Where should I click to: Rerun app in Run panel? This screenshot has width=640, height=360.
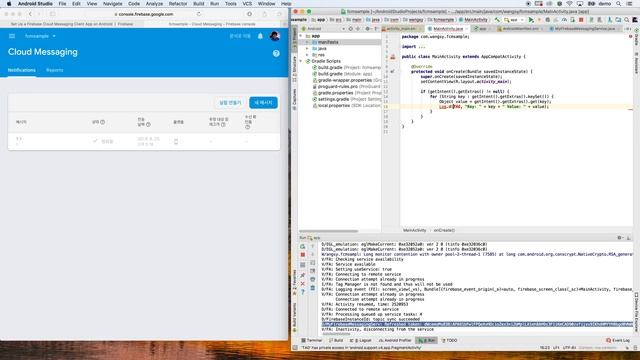click(x=302, y=247)
